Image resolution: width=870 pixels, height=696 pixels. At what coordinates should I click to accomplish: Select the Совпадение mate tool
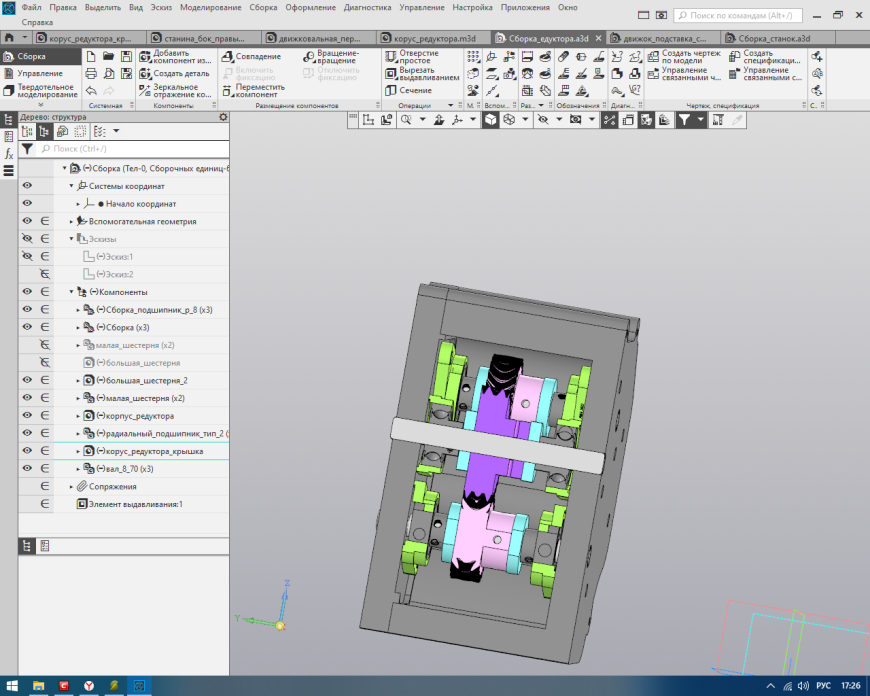pos(258,57)
